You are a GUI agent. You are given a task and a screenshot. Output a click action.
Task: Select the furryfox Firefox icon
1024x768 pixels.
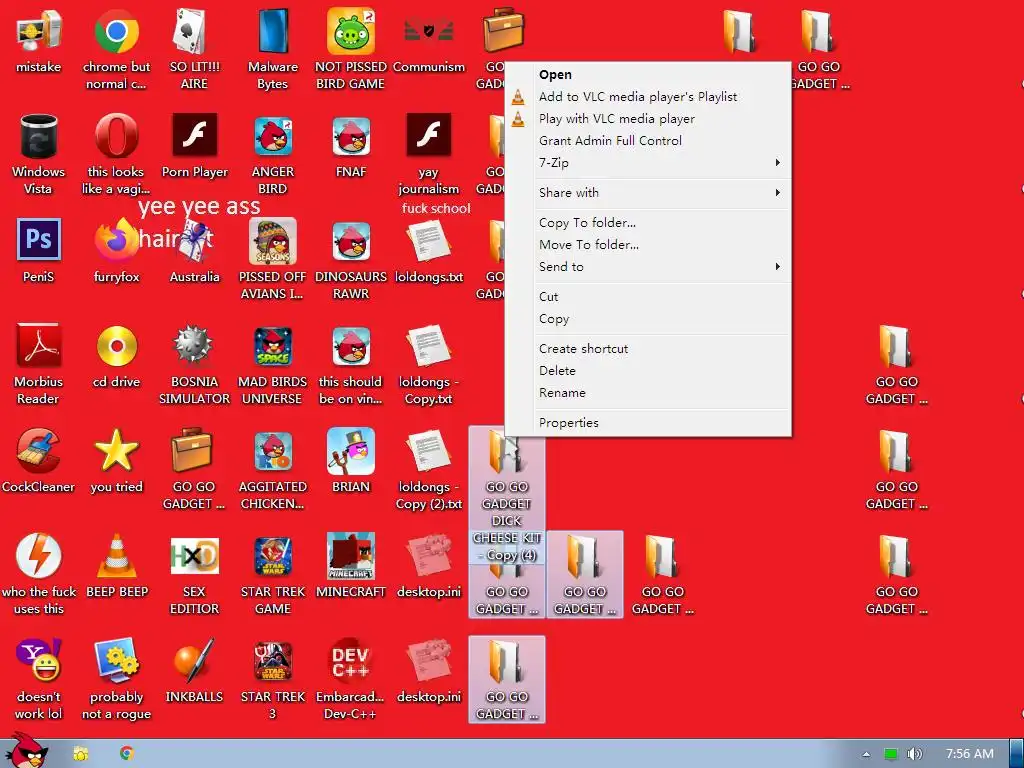[x=116, y=250]
